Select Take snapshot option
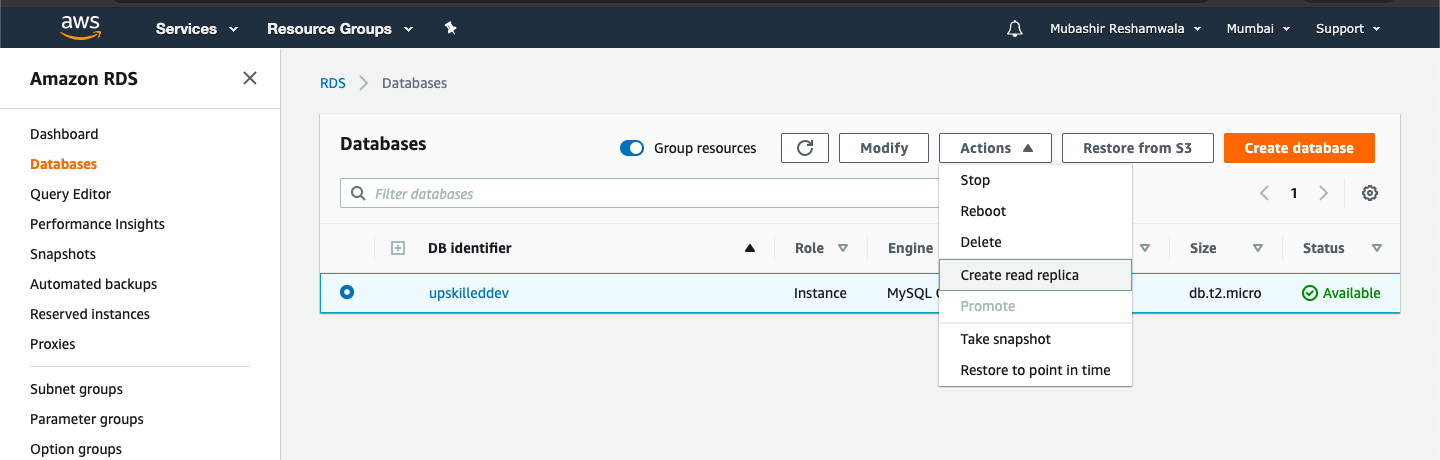Viewport: 1440px width, 460px height. [x=1035, y=339]
